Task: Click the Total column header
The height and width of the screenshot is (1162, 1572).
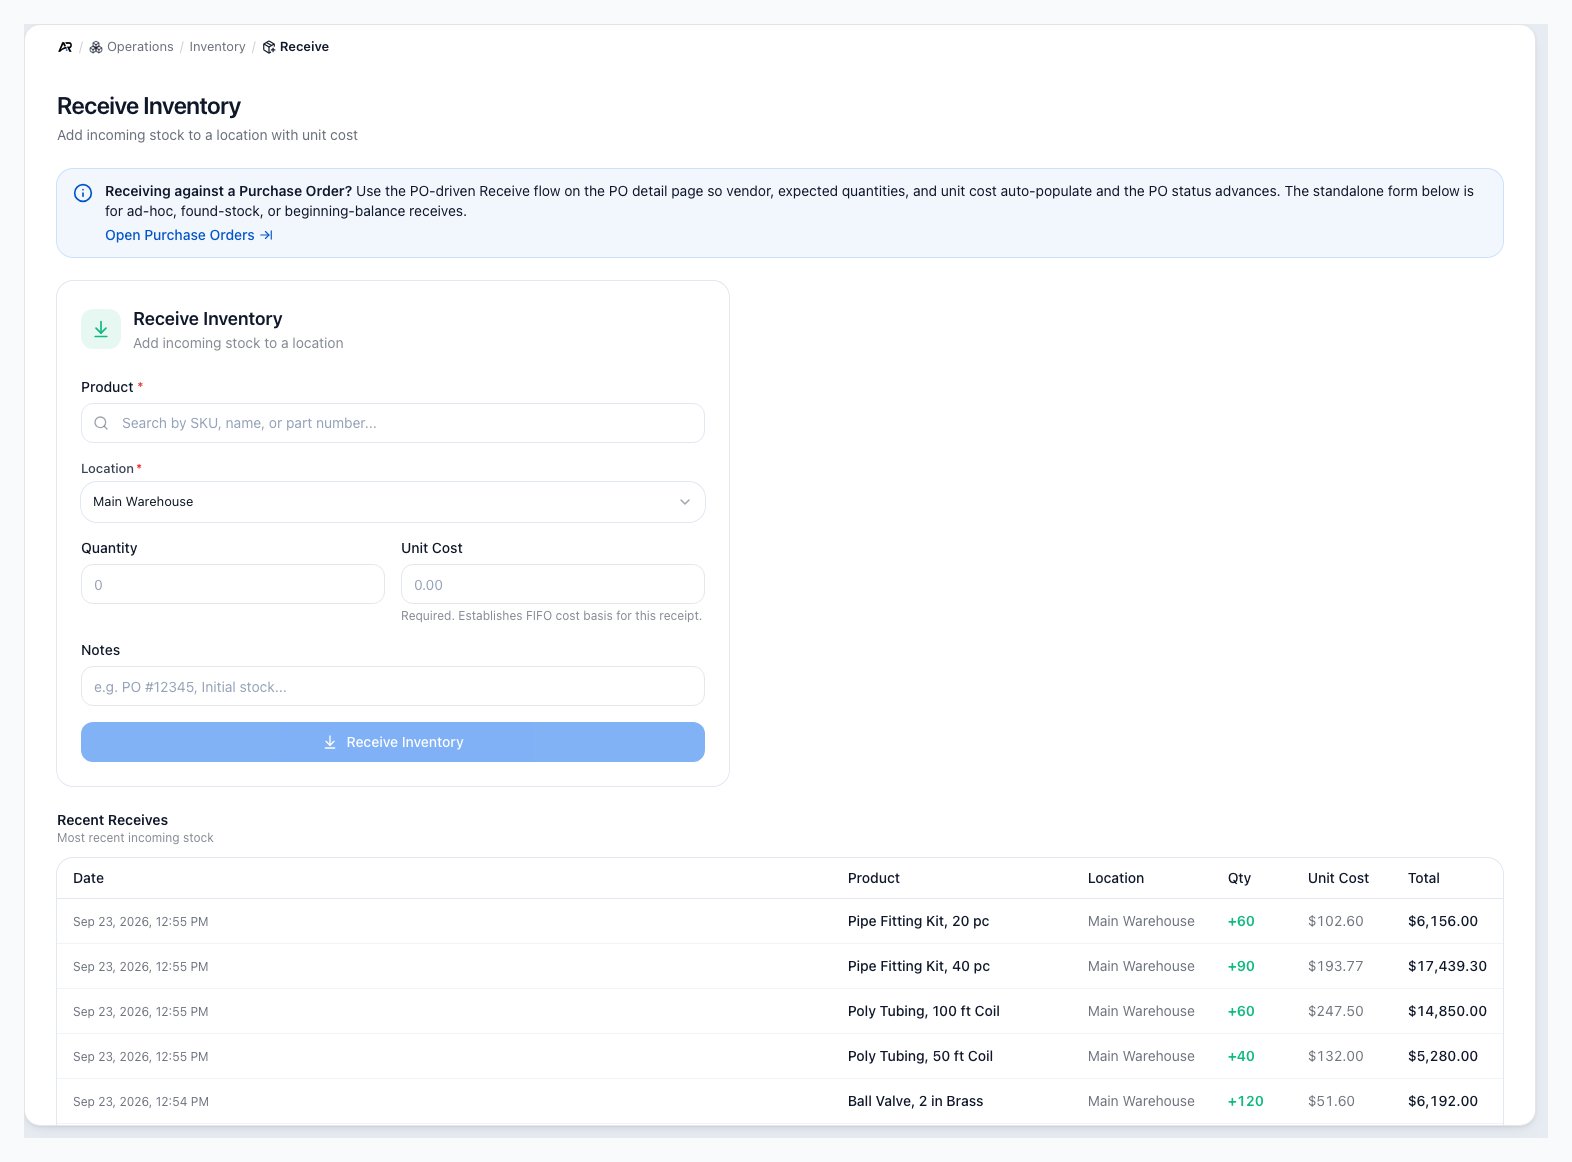Action: [x=1424, y=878]
